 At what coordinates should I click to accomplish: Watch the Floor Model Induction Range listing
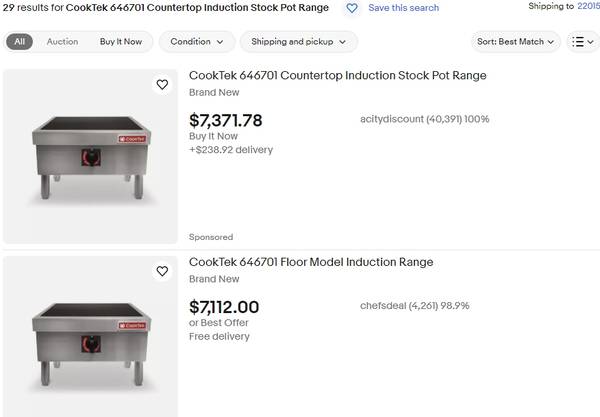pyautogui.click(x=162, y=271)
